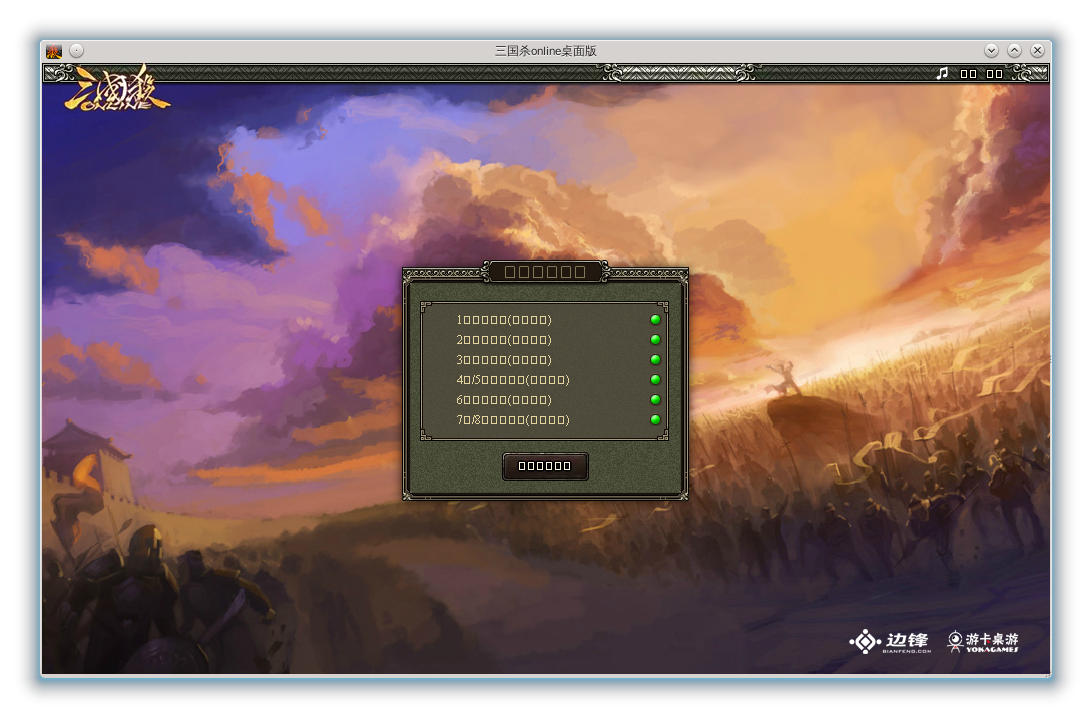1092x718 pixels.
Task: Click the green status dot on row 4/5
Action: tap(655, 380)
